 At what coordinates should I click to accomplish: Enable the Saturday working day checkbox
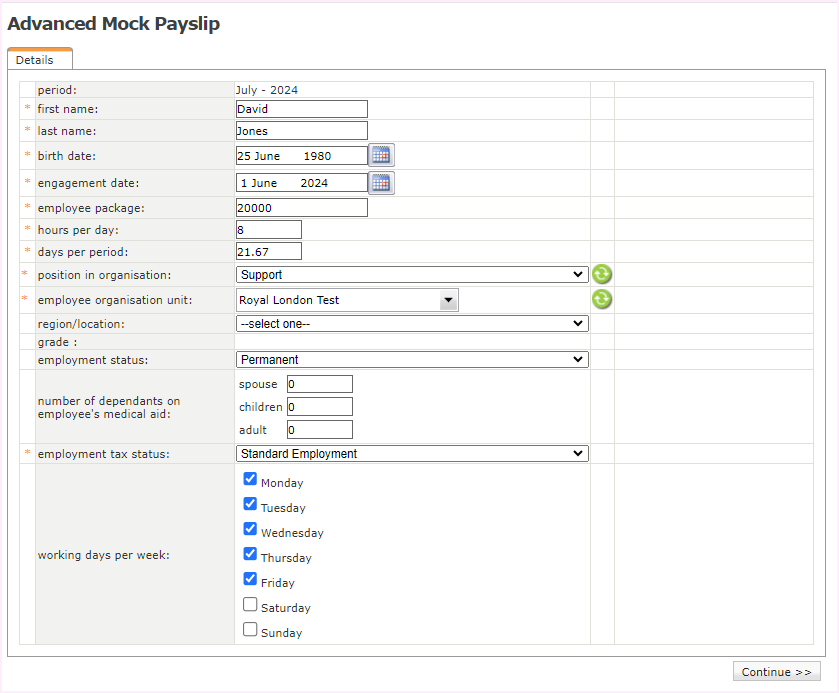pyautogui.click(x=250, y=604)
